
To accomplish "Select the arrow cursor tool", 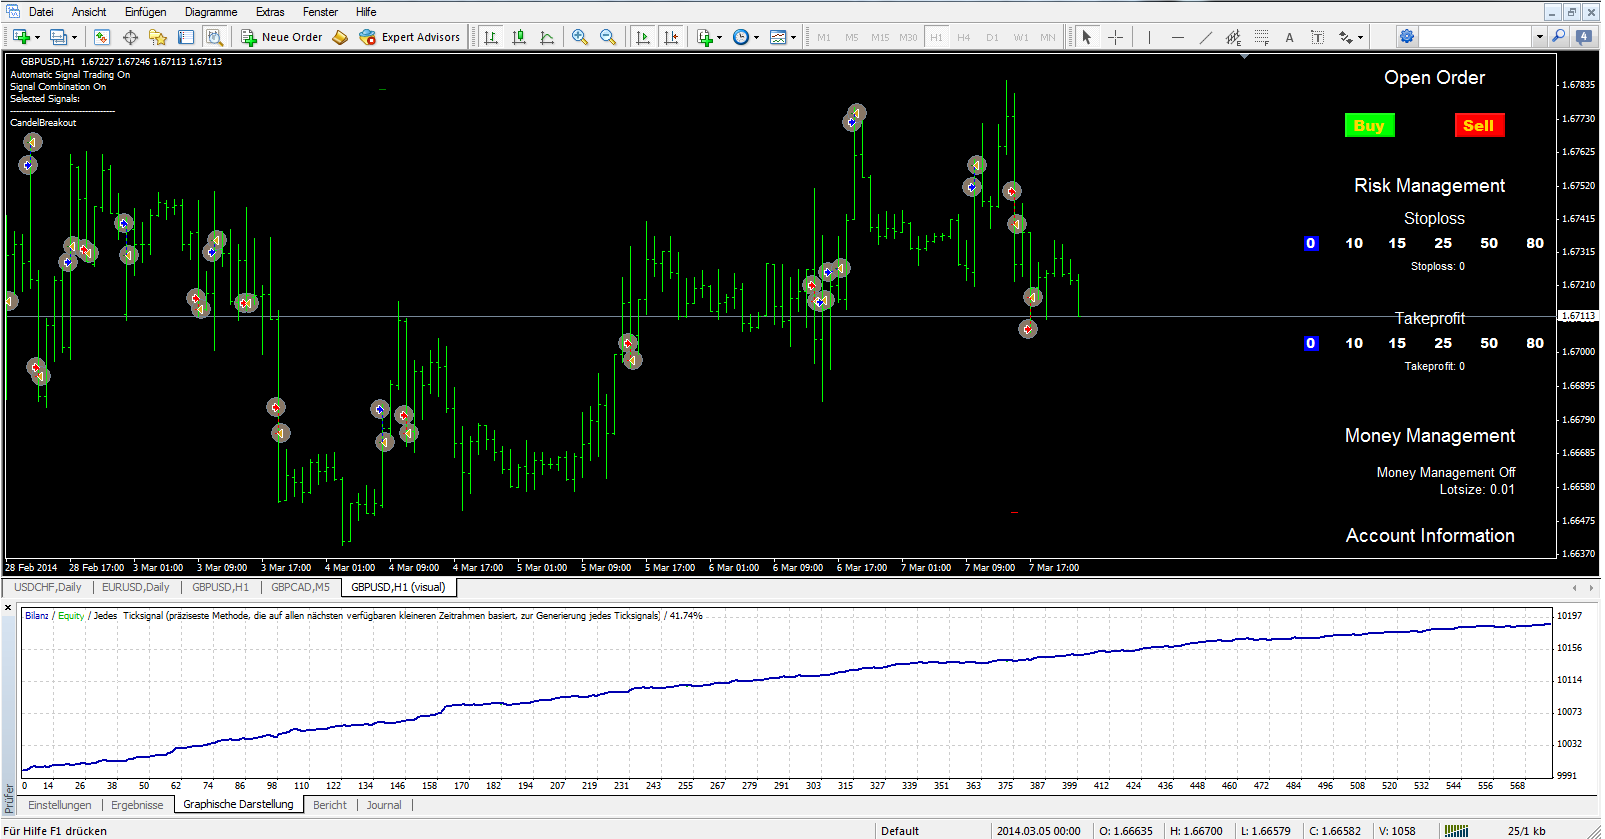I will tap(1087, 37).
